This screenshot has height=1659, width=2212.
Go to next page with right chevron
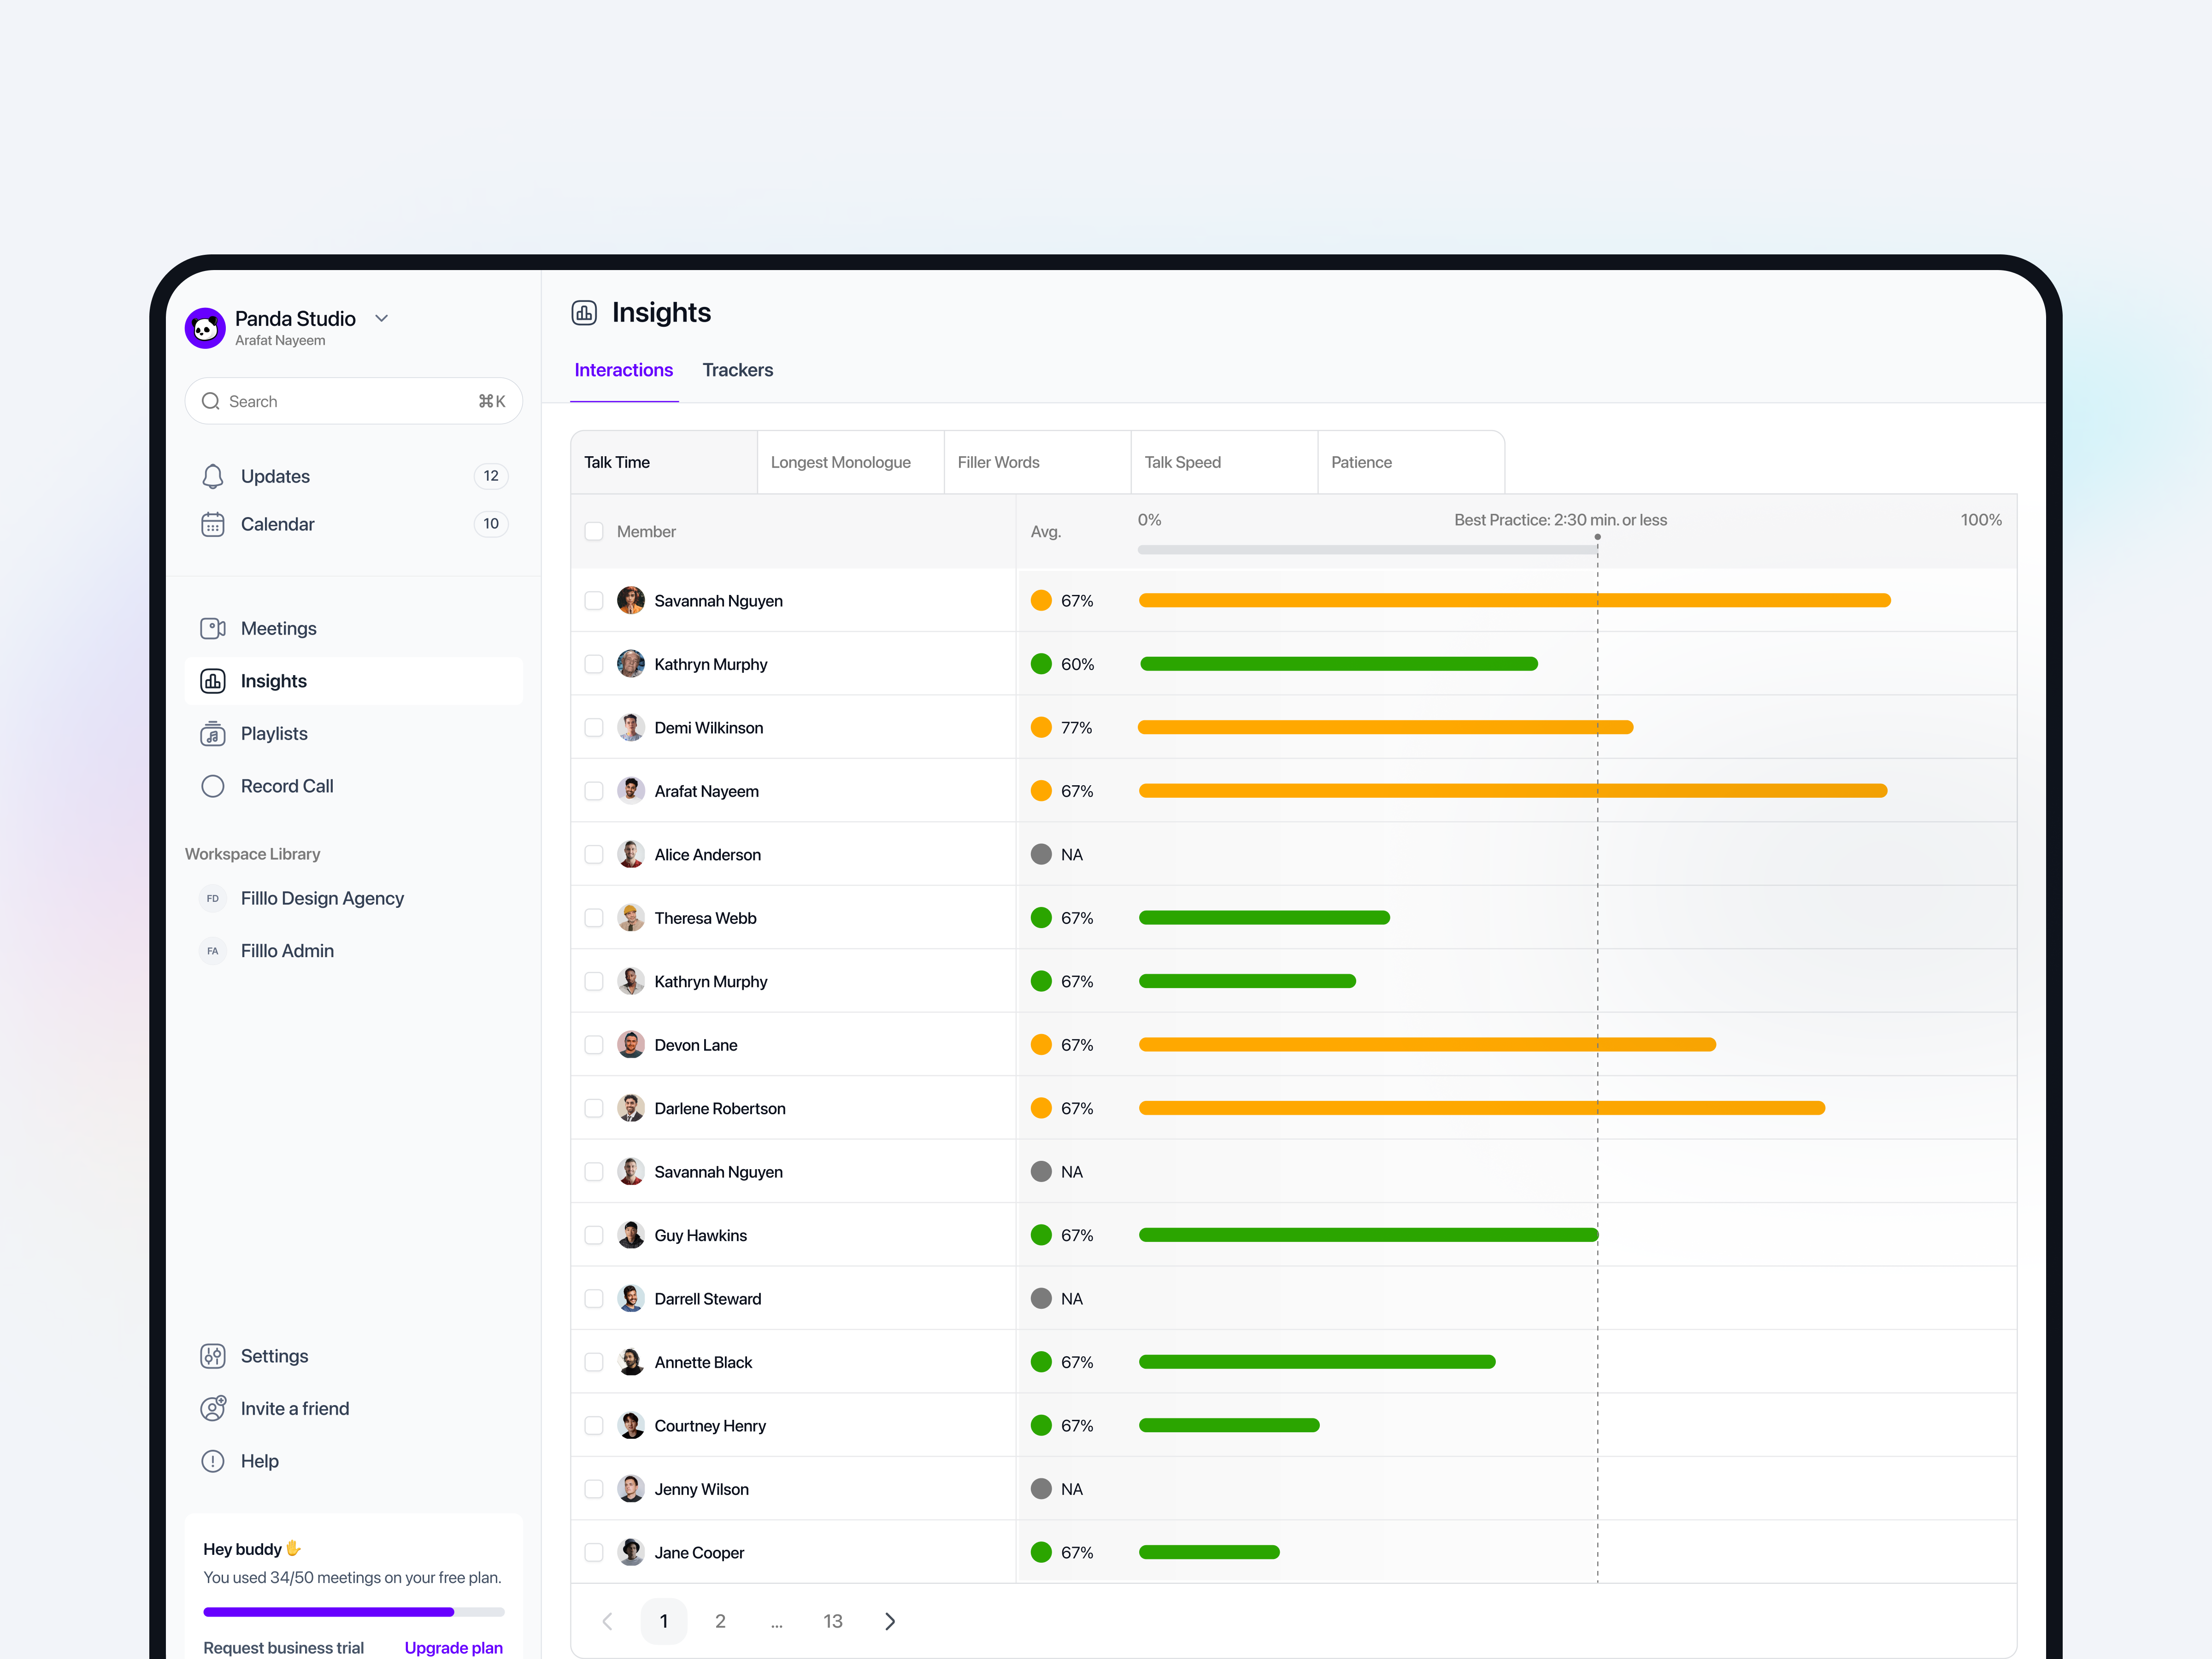[890, 1621]
